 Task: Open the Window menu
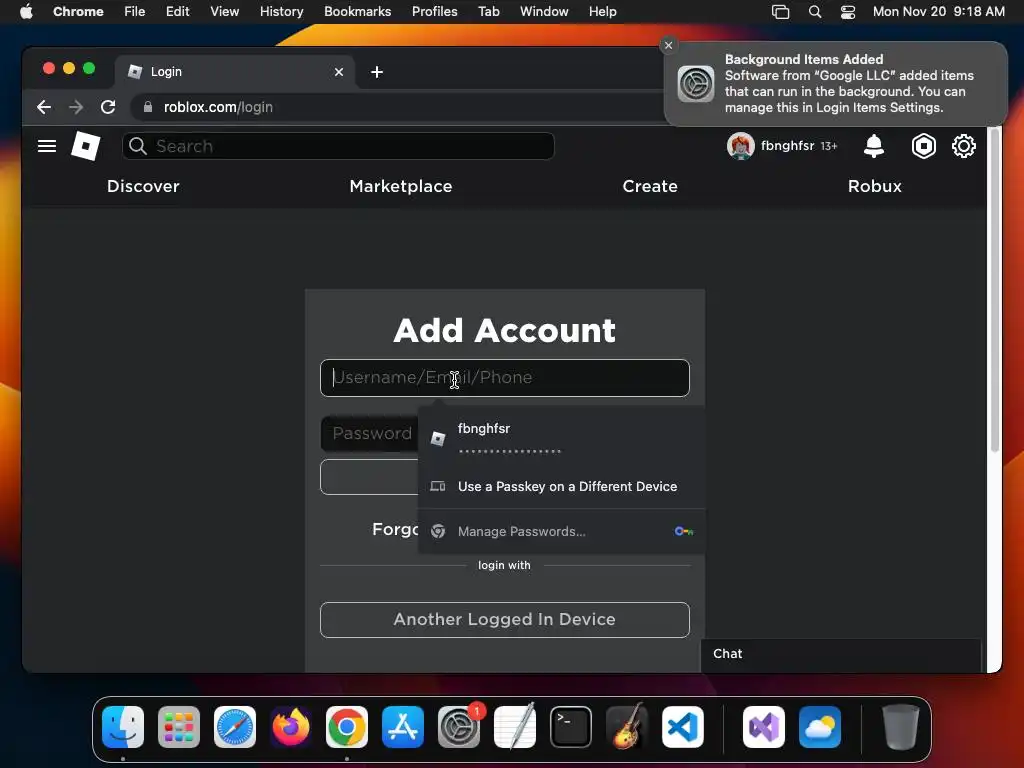(544, 12)
